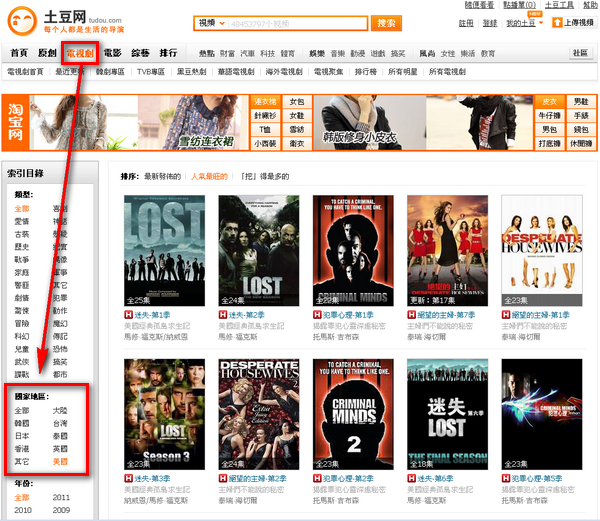600x521 pixels.
Task: Open the 迷失-第2季 title link
Action: pos(247,315)
